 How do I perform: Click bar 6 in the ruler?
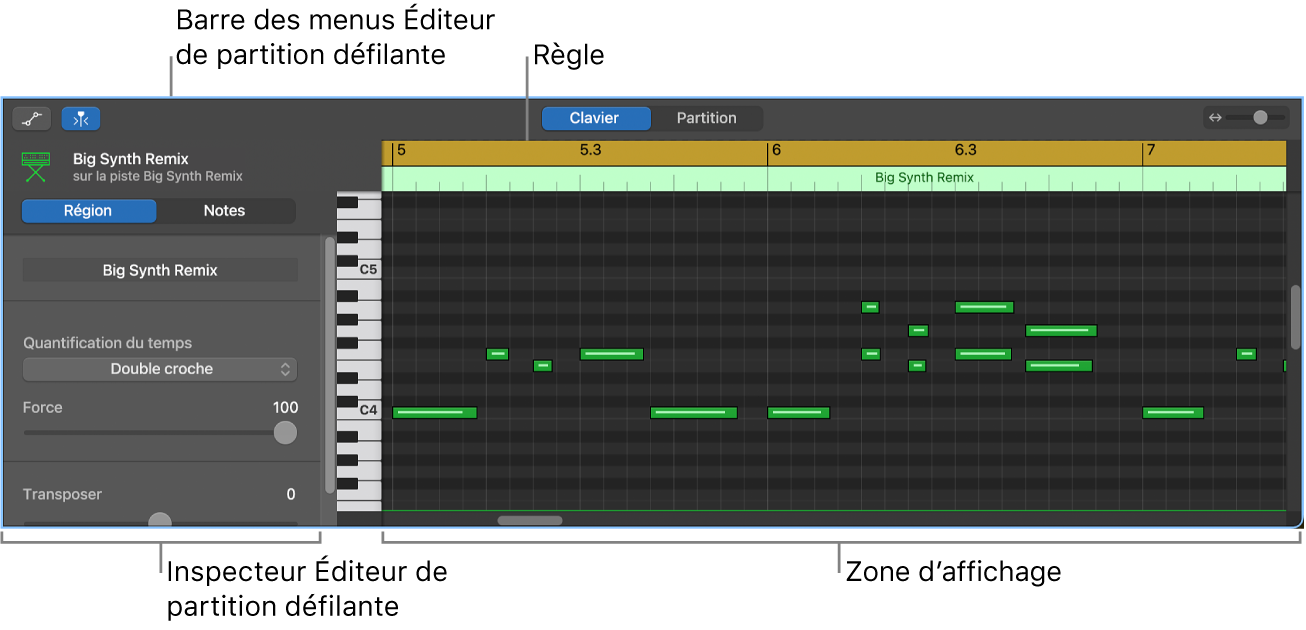click(x=776, y=151)
